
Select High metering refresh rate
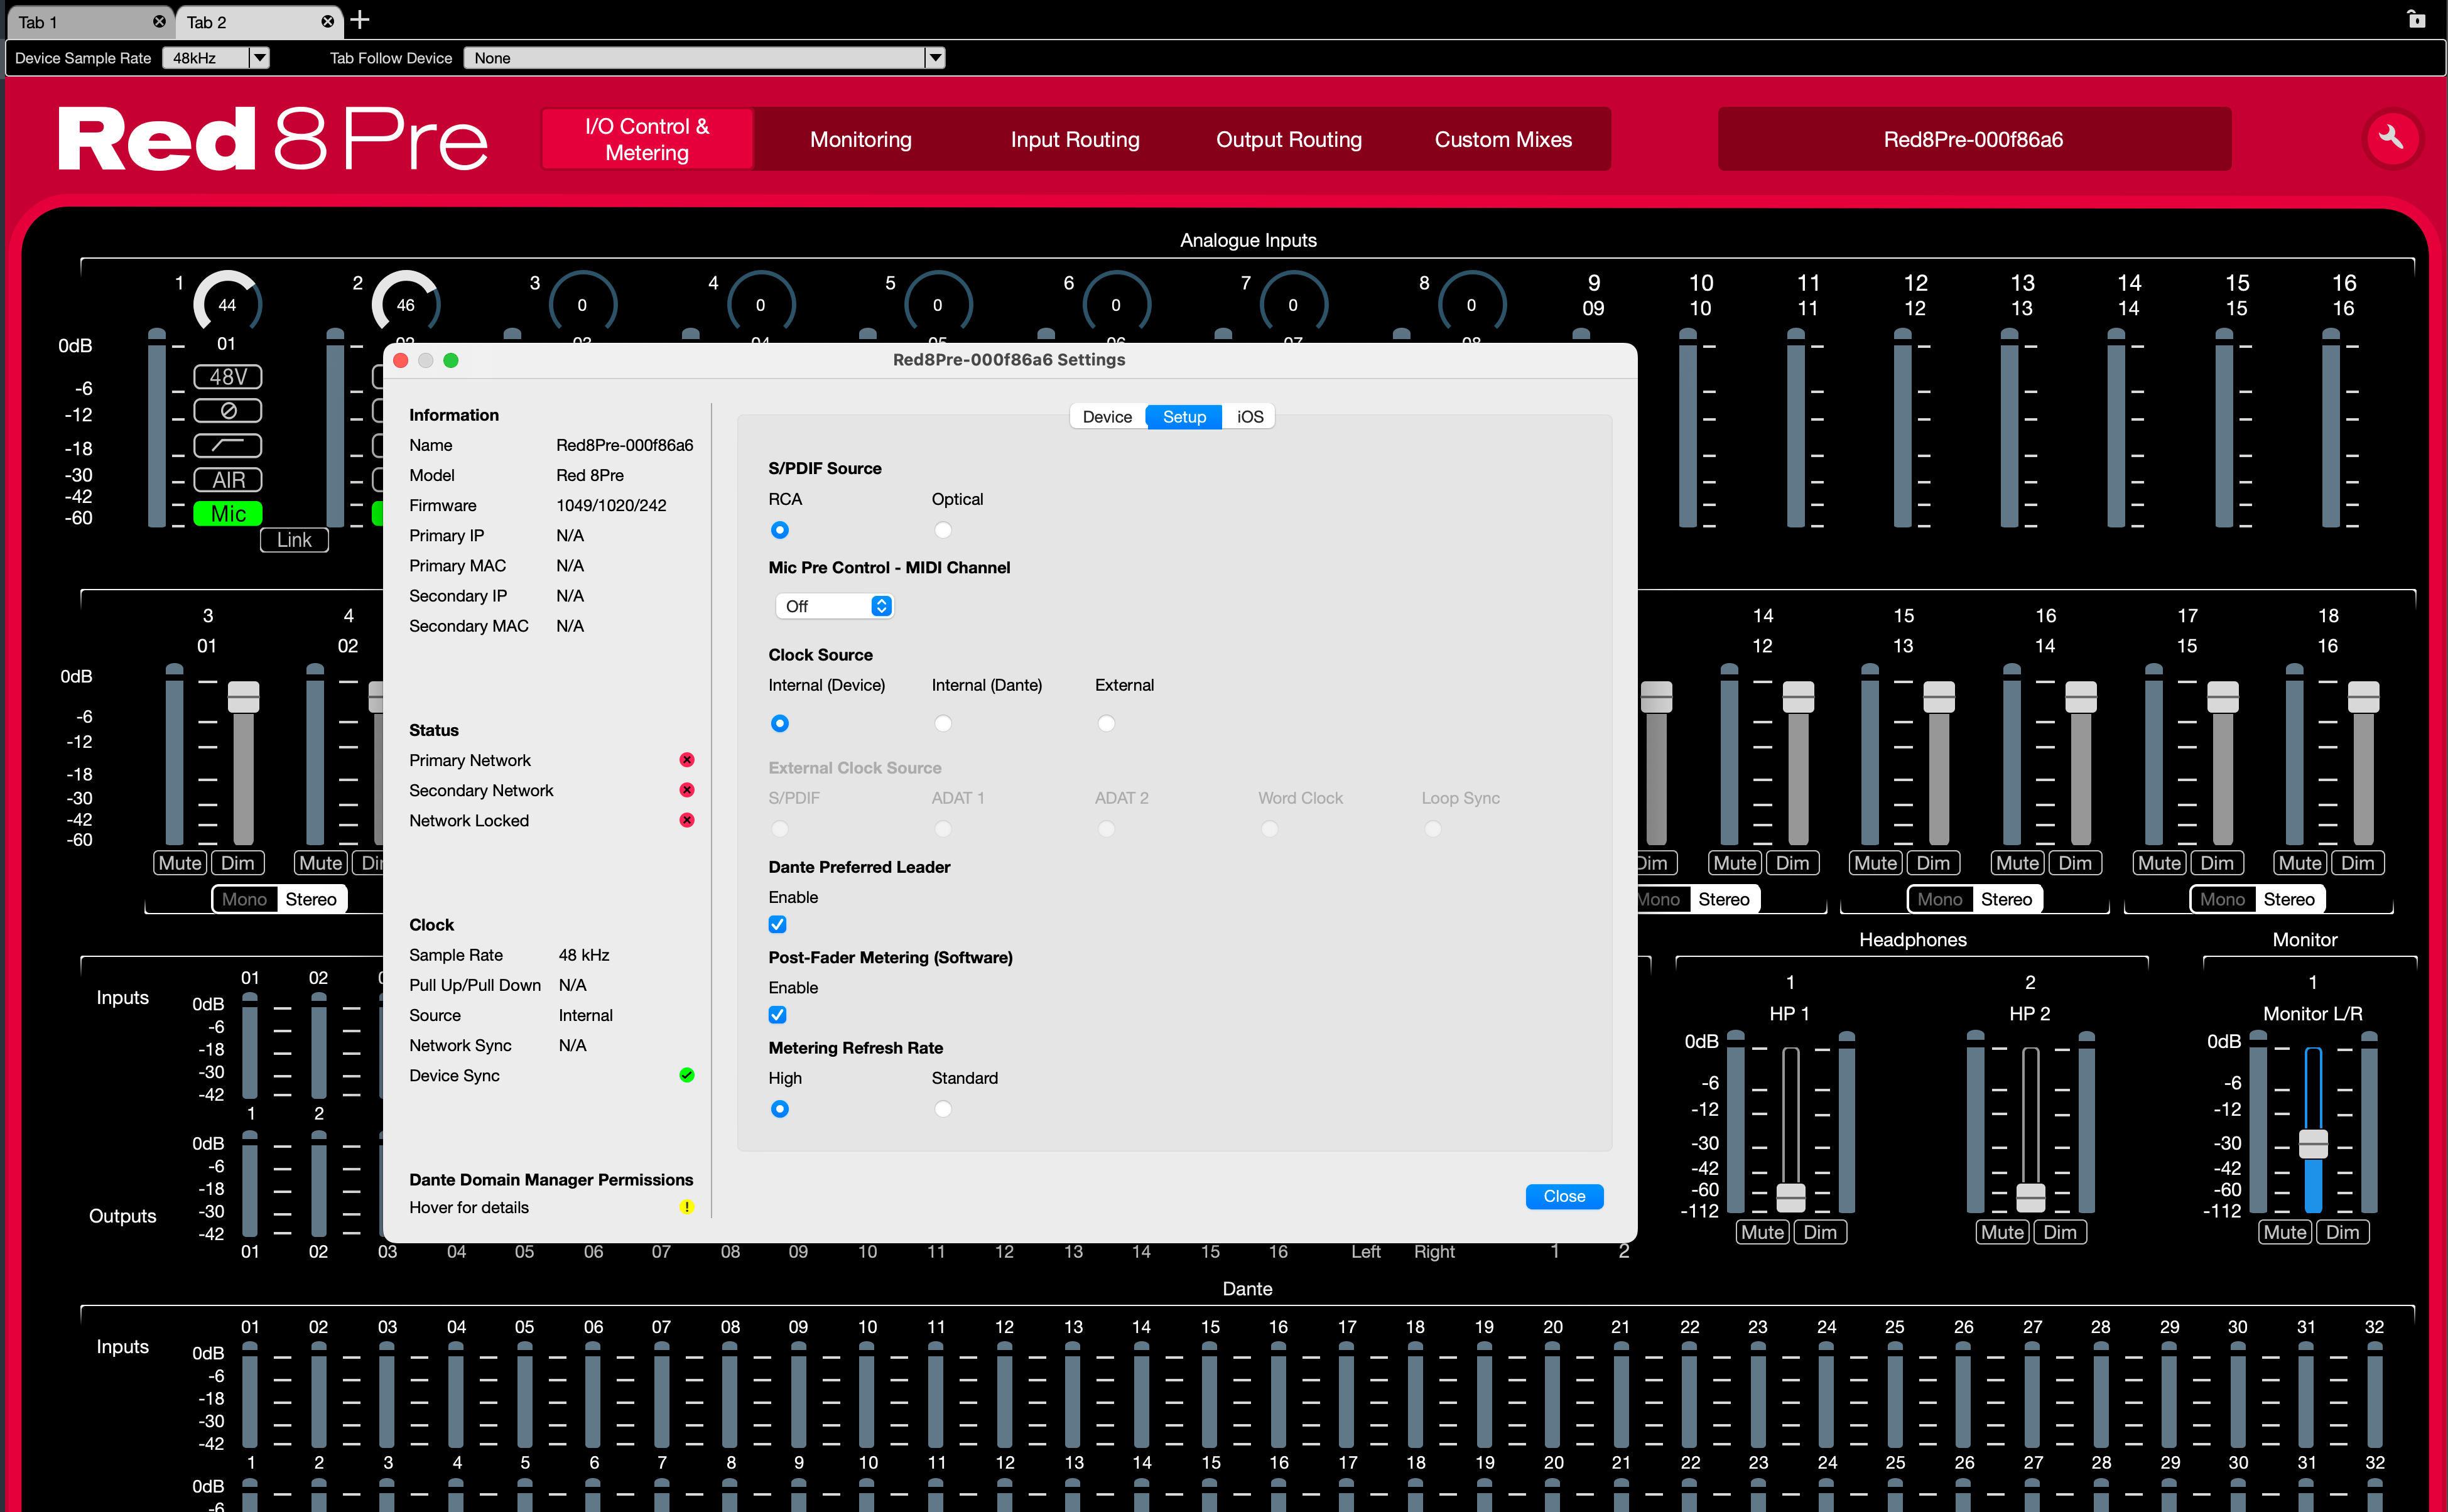tap(780, 1109)
